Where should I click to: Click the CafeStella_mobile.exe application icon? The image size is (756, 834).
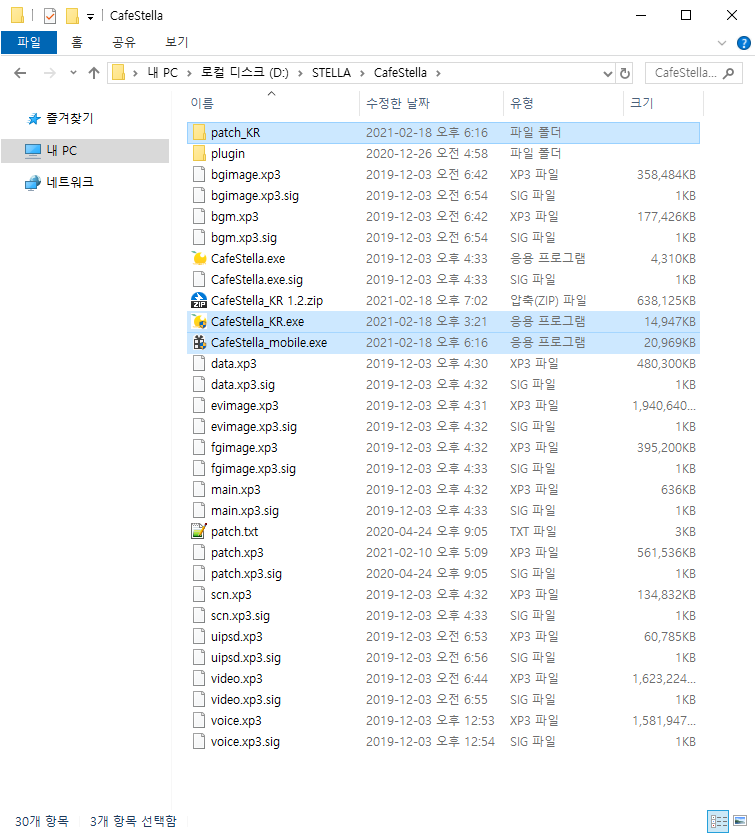(200, 343)
